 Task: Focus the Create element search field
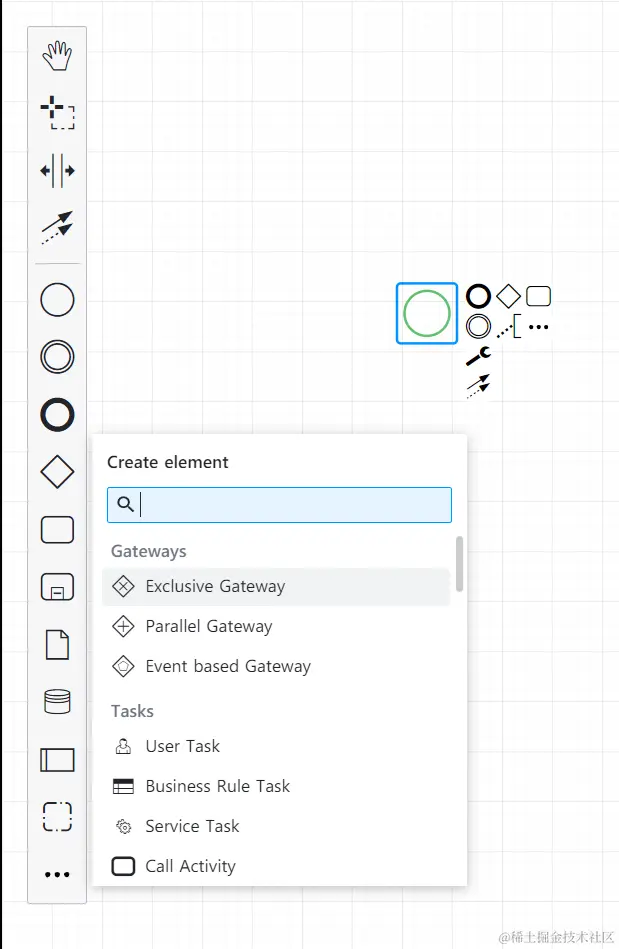pos(279,505)
